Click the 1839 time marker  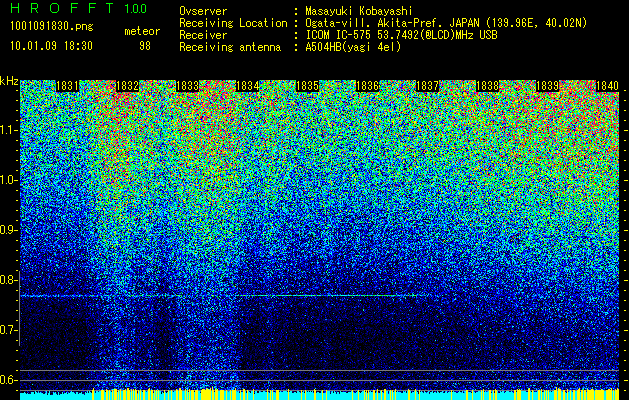[x=548, y=86]
